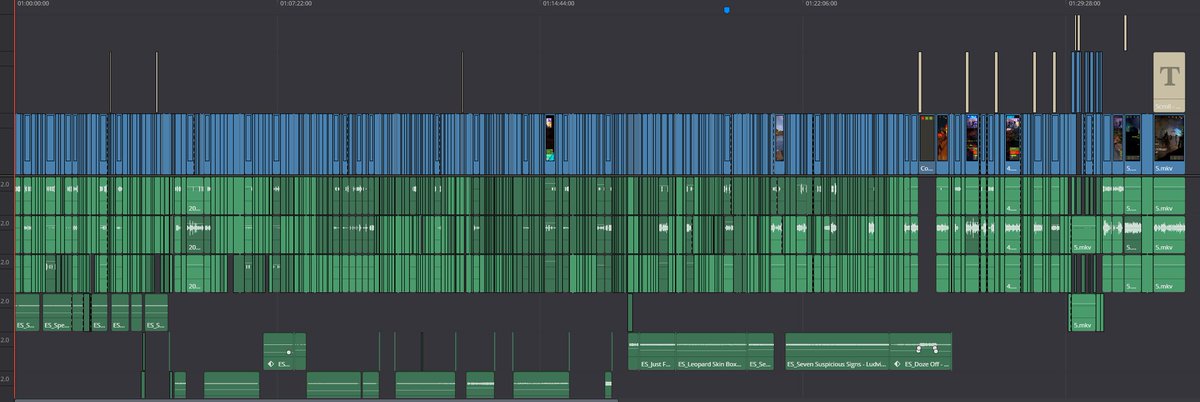Screen dimensions: 1200x402
Task: Select the ES_Seven Suspicious Signs audio clip
Action: pyautogui.click(x=837, y=352)
